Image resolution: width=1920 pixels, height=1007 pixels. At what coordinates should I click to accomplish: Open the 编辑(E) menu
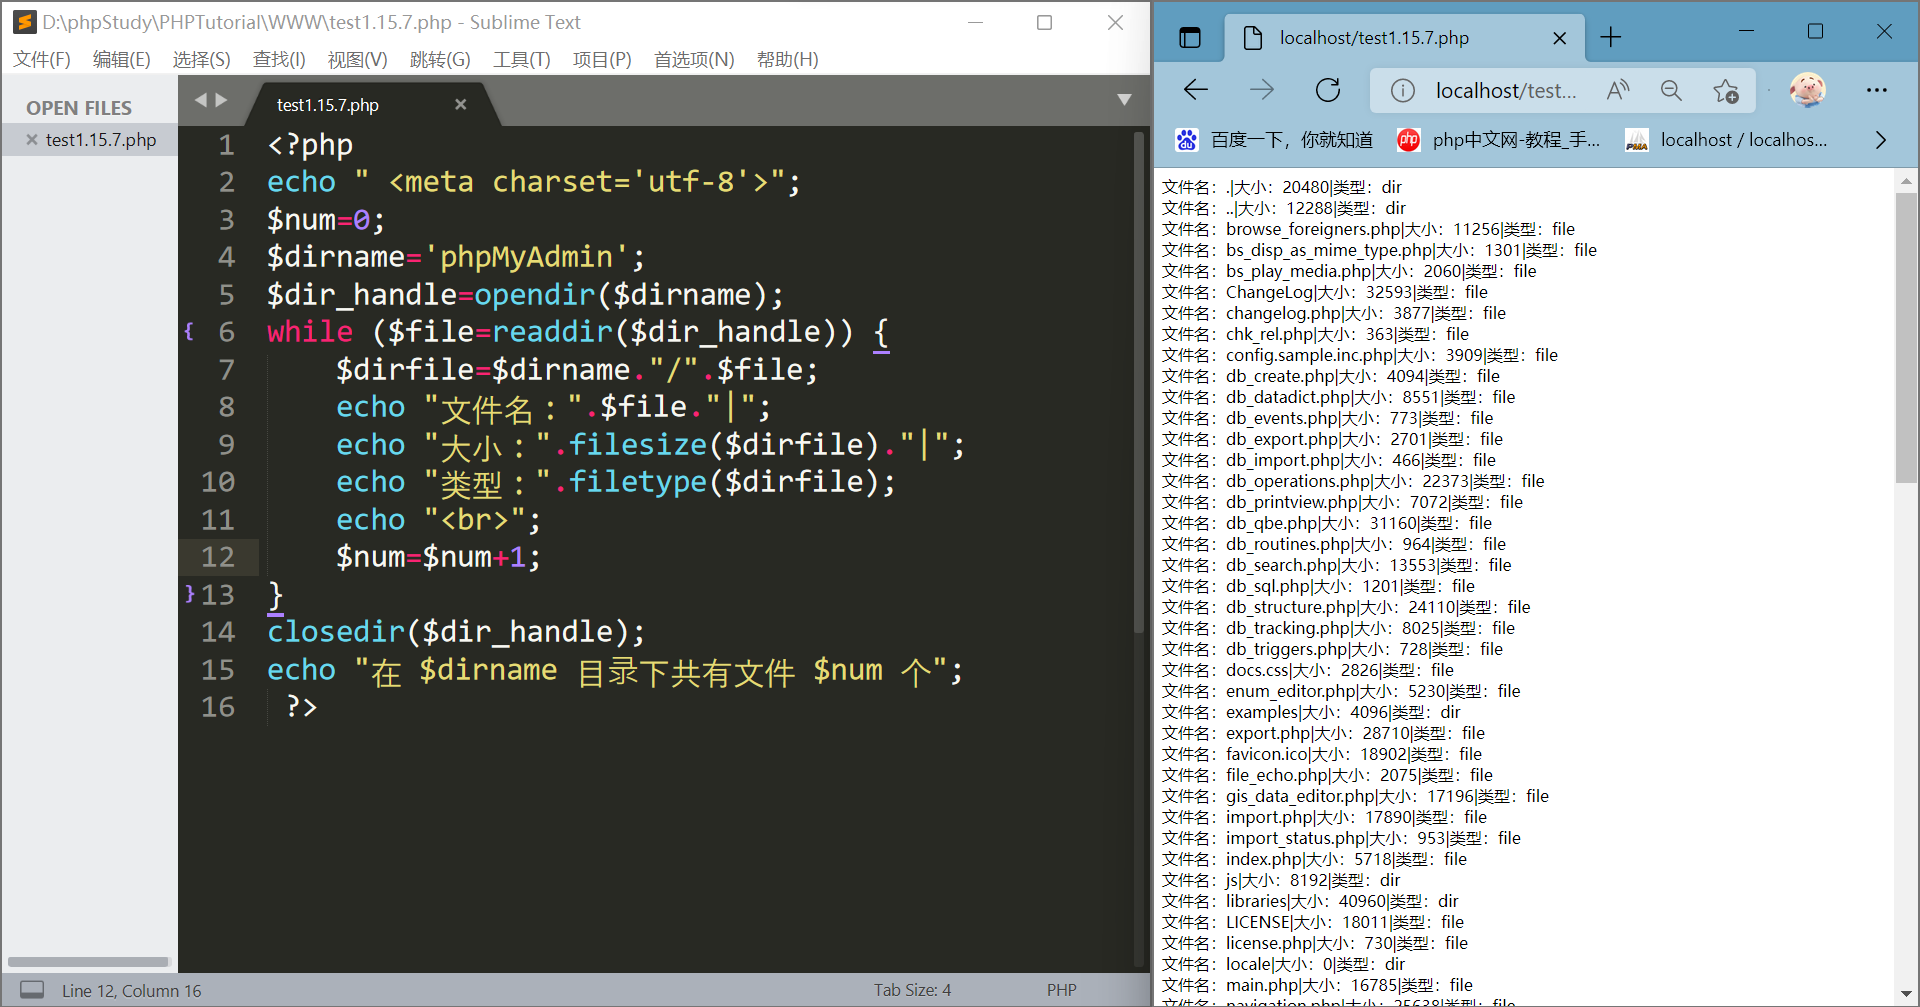122,60
